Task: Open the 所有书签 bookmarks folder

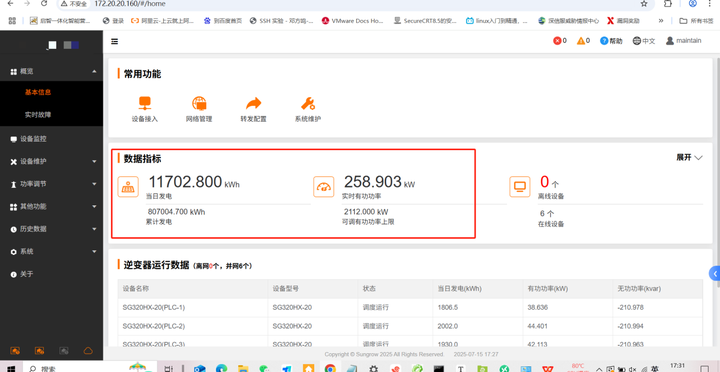Action: pos(697,21)
